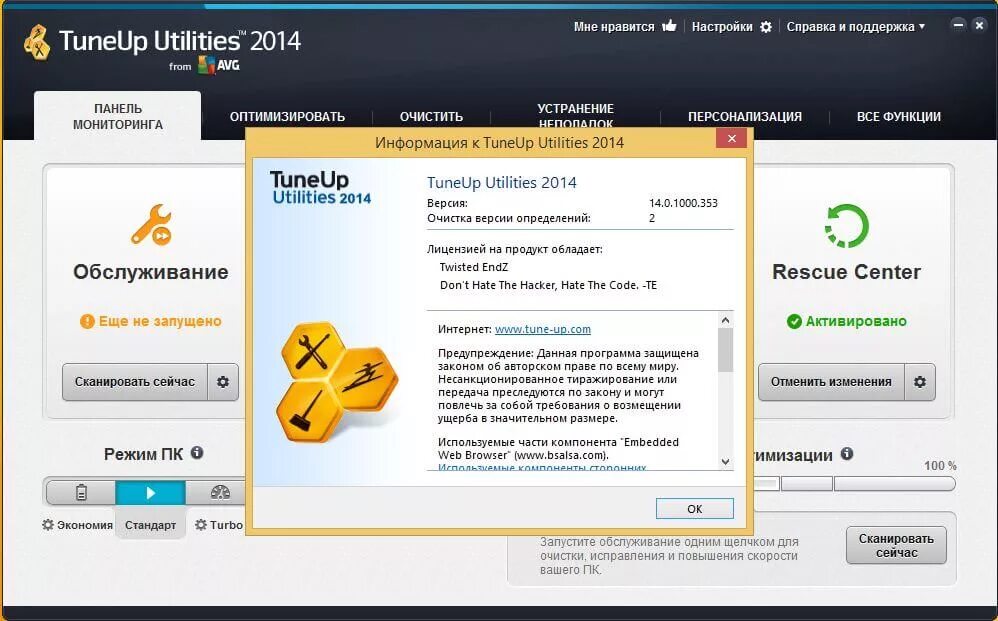
Task: Click the green Rescue Center arrow icon
Action: point(847,225)
